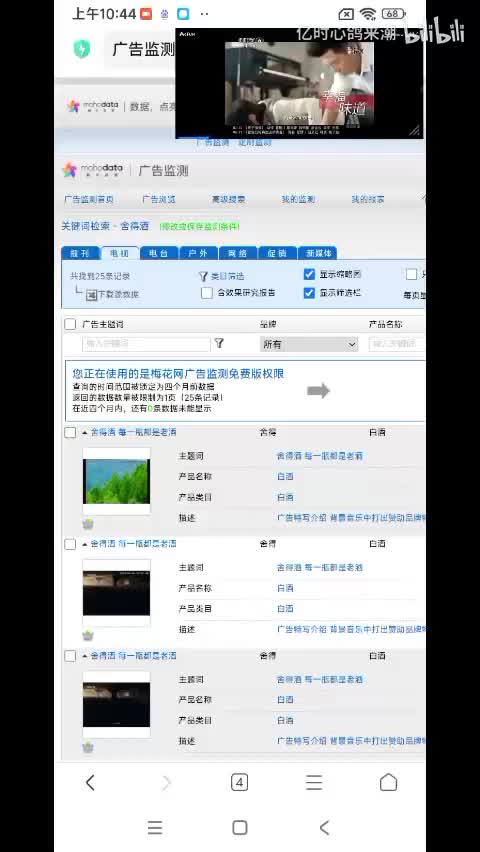Go to the browser home page icon
The width and height of the screenshot is (480, 852).
(x=388, y=782)
